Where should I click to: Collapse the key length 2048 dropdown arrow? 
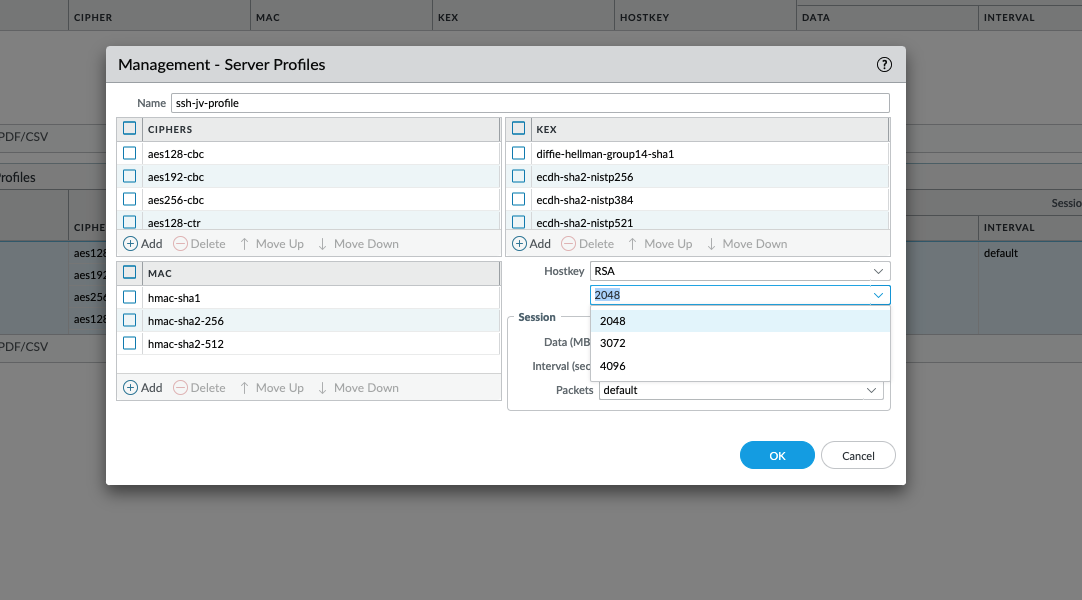click(878, 295)
